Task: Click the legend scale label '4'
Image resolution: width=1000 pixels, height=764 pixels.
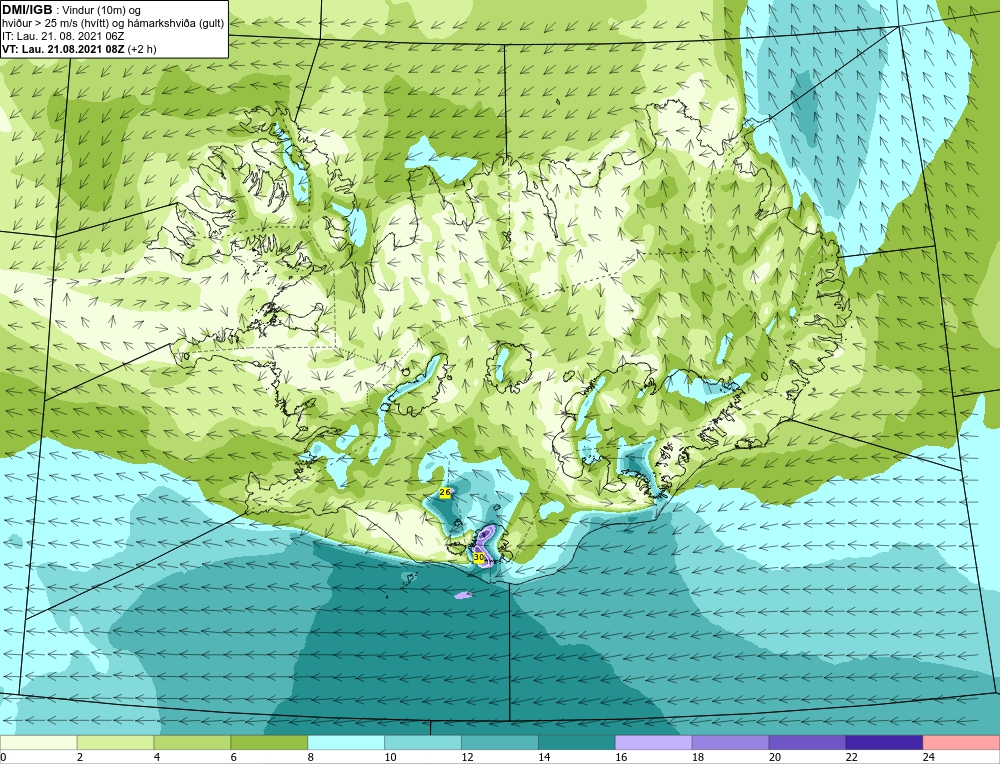Action: coord(157,757)
